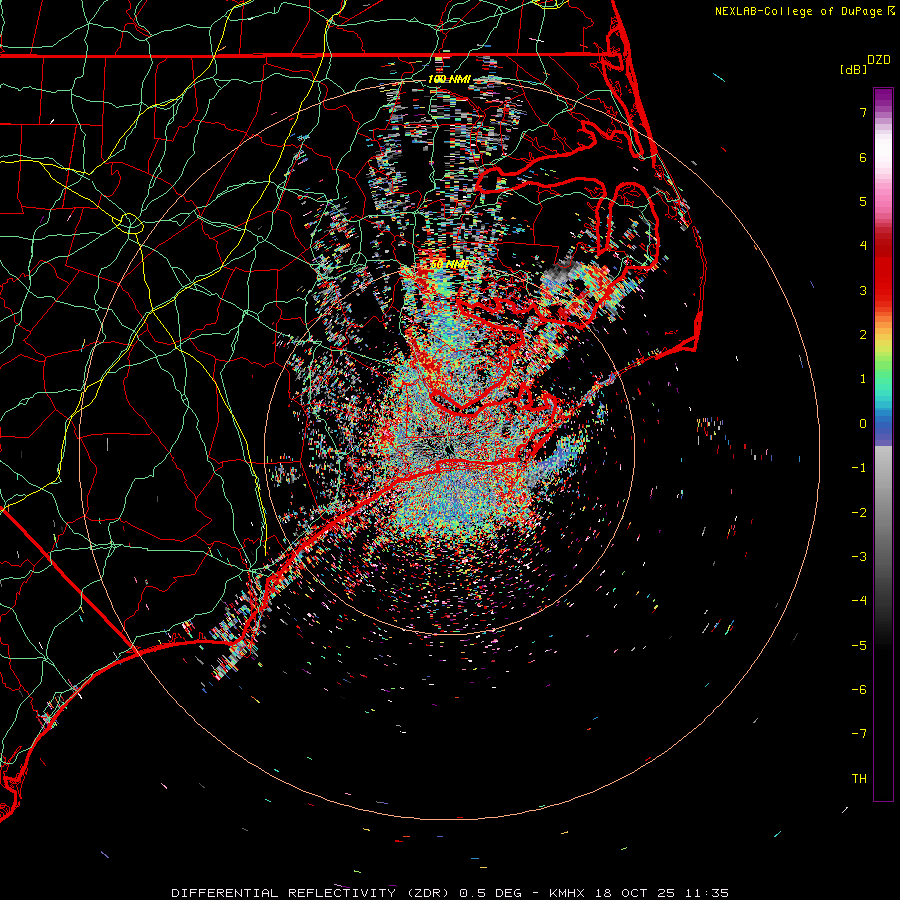900x900 pixels.
Task: Click the 0 value on the scale
Action: pos(863,424)
